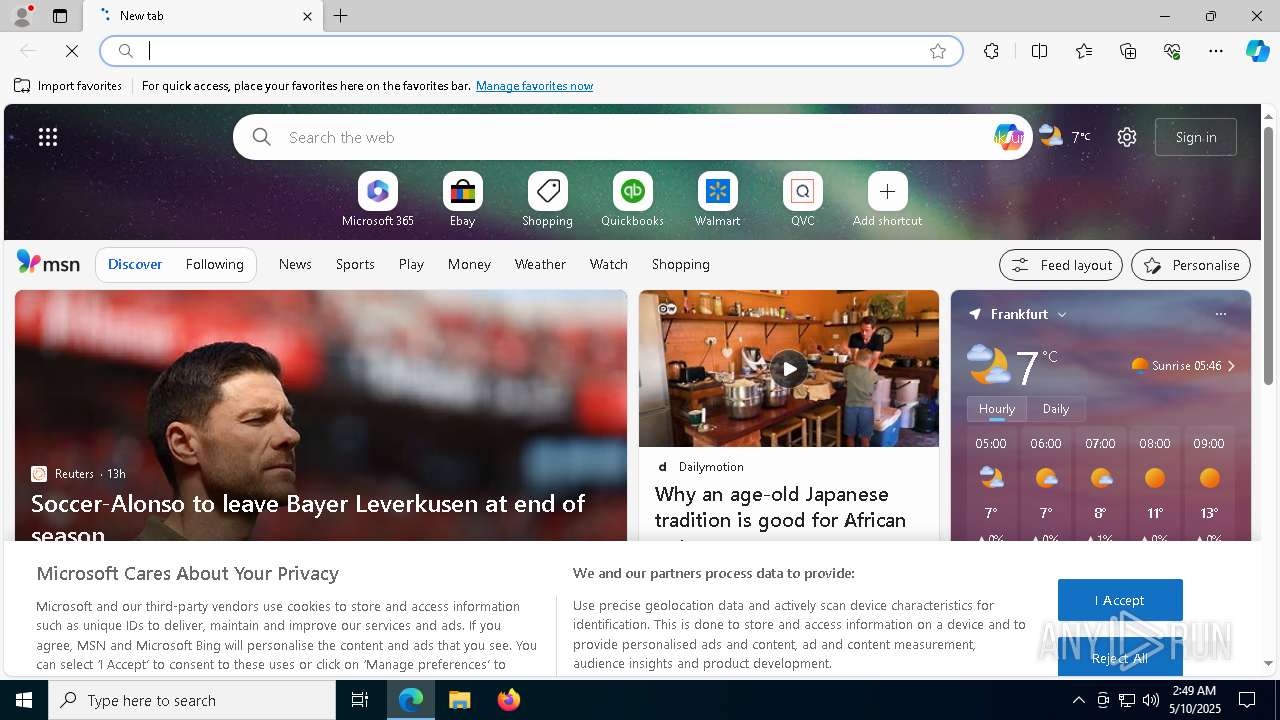Switch to the Following feed
This screenshot has height=720, width=1280.
[214, 264]
